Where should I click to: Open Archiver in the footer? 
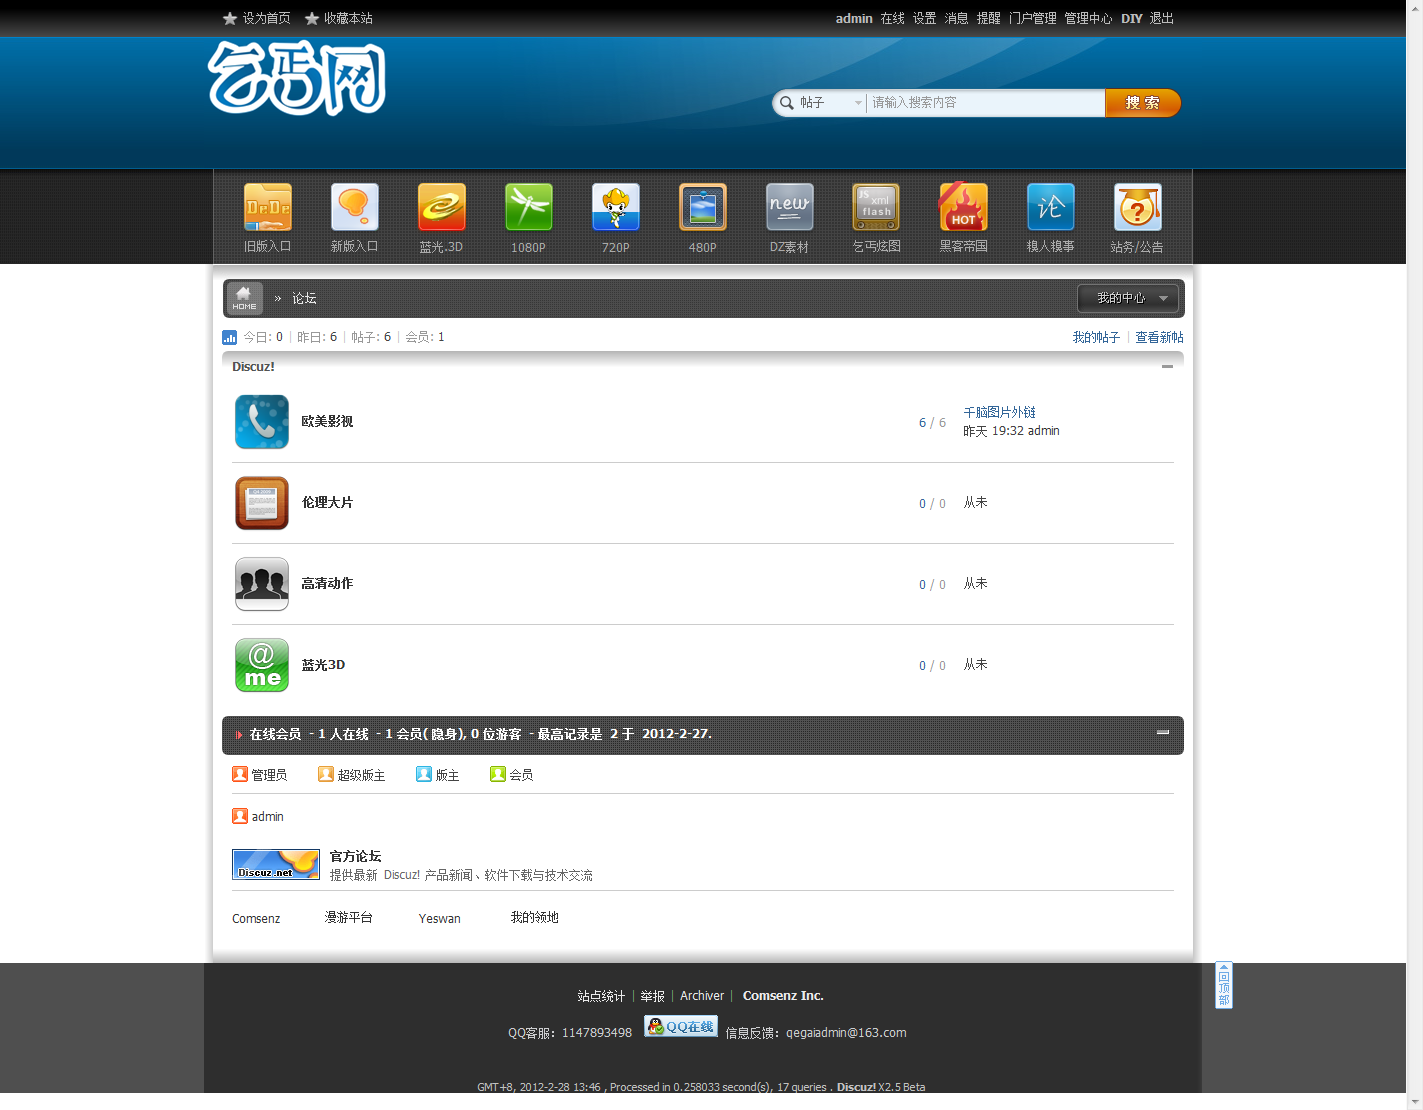pos(702,996)
